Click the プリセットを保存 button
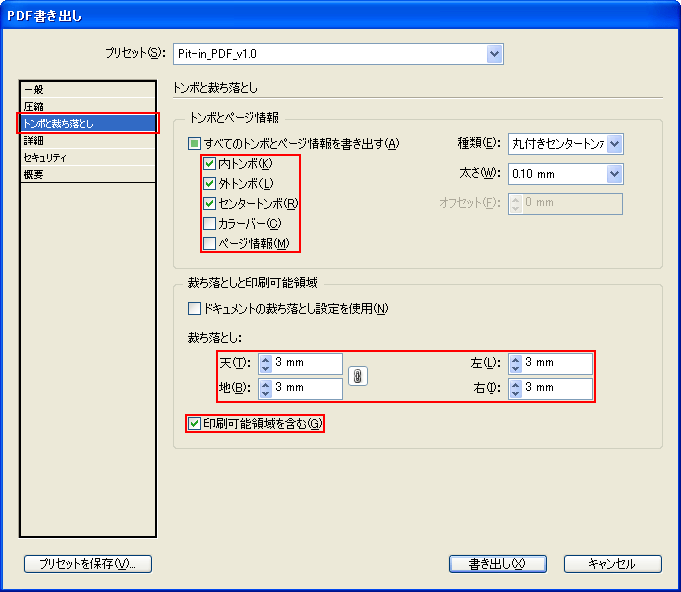 [x=88, y=564]
